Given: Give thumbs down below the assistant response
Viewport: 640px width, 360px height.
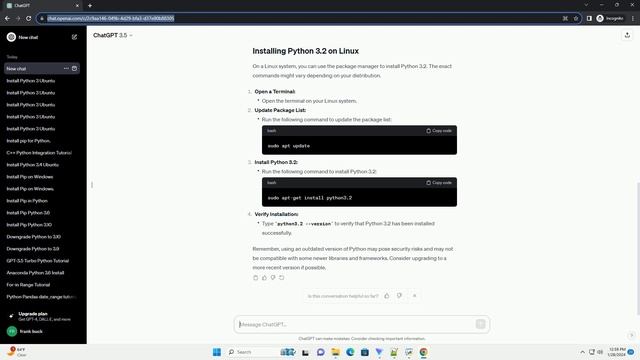Looking at the screenshot, I should (x=273, y=278).
